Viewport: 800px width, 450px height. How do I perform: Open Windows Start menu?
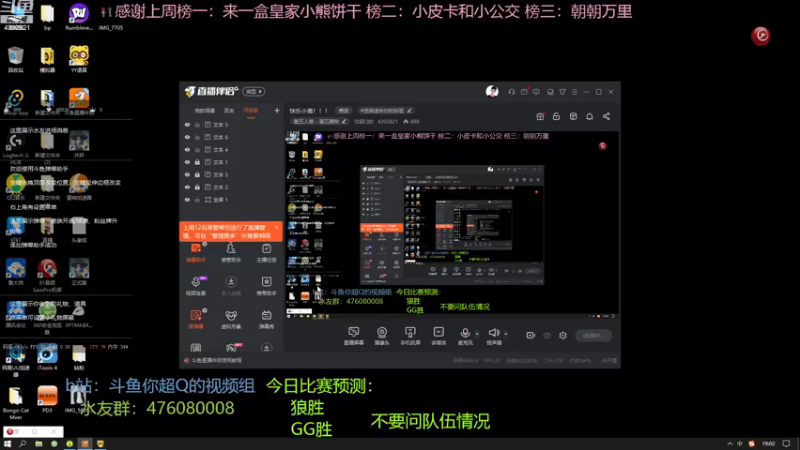point(7,444)
